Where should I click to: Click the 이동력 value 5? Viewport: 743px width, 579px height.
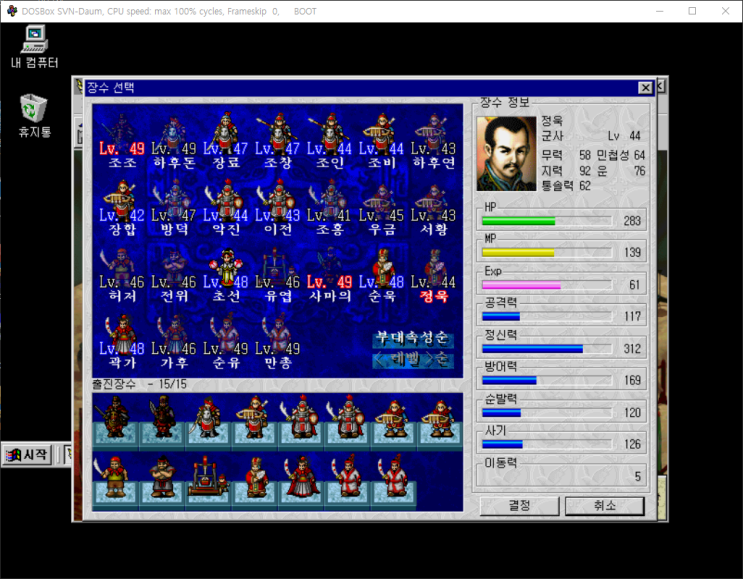point(638,476)
